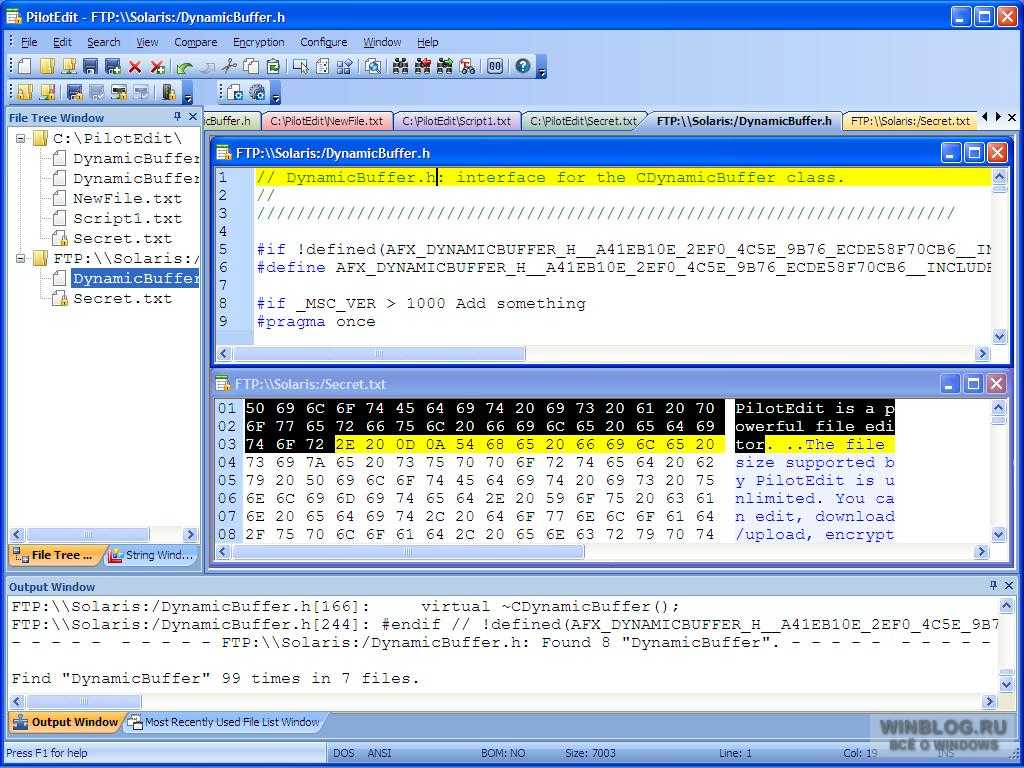Open the encryption toolbar options dropdown arrow

[188, 95]
